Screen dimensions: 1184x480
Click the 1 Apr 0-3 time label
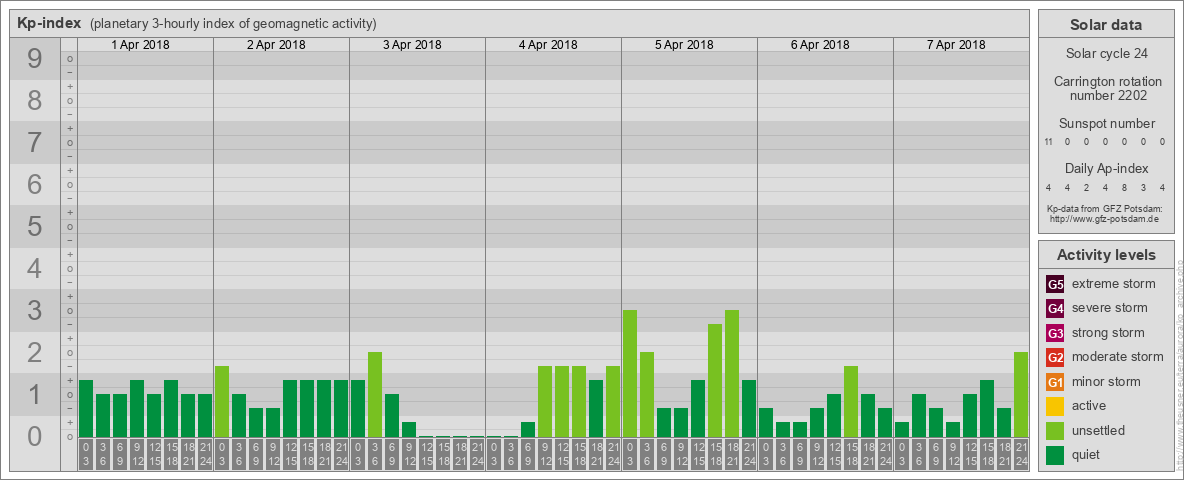[x=86, y=456]
